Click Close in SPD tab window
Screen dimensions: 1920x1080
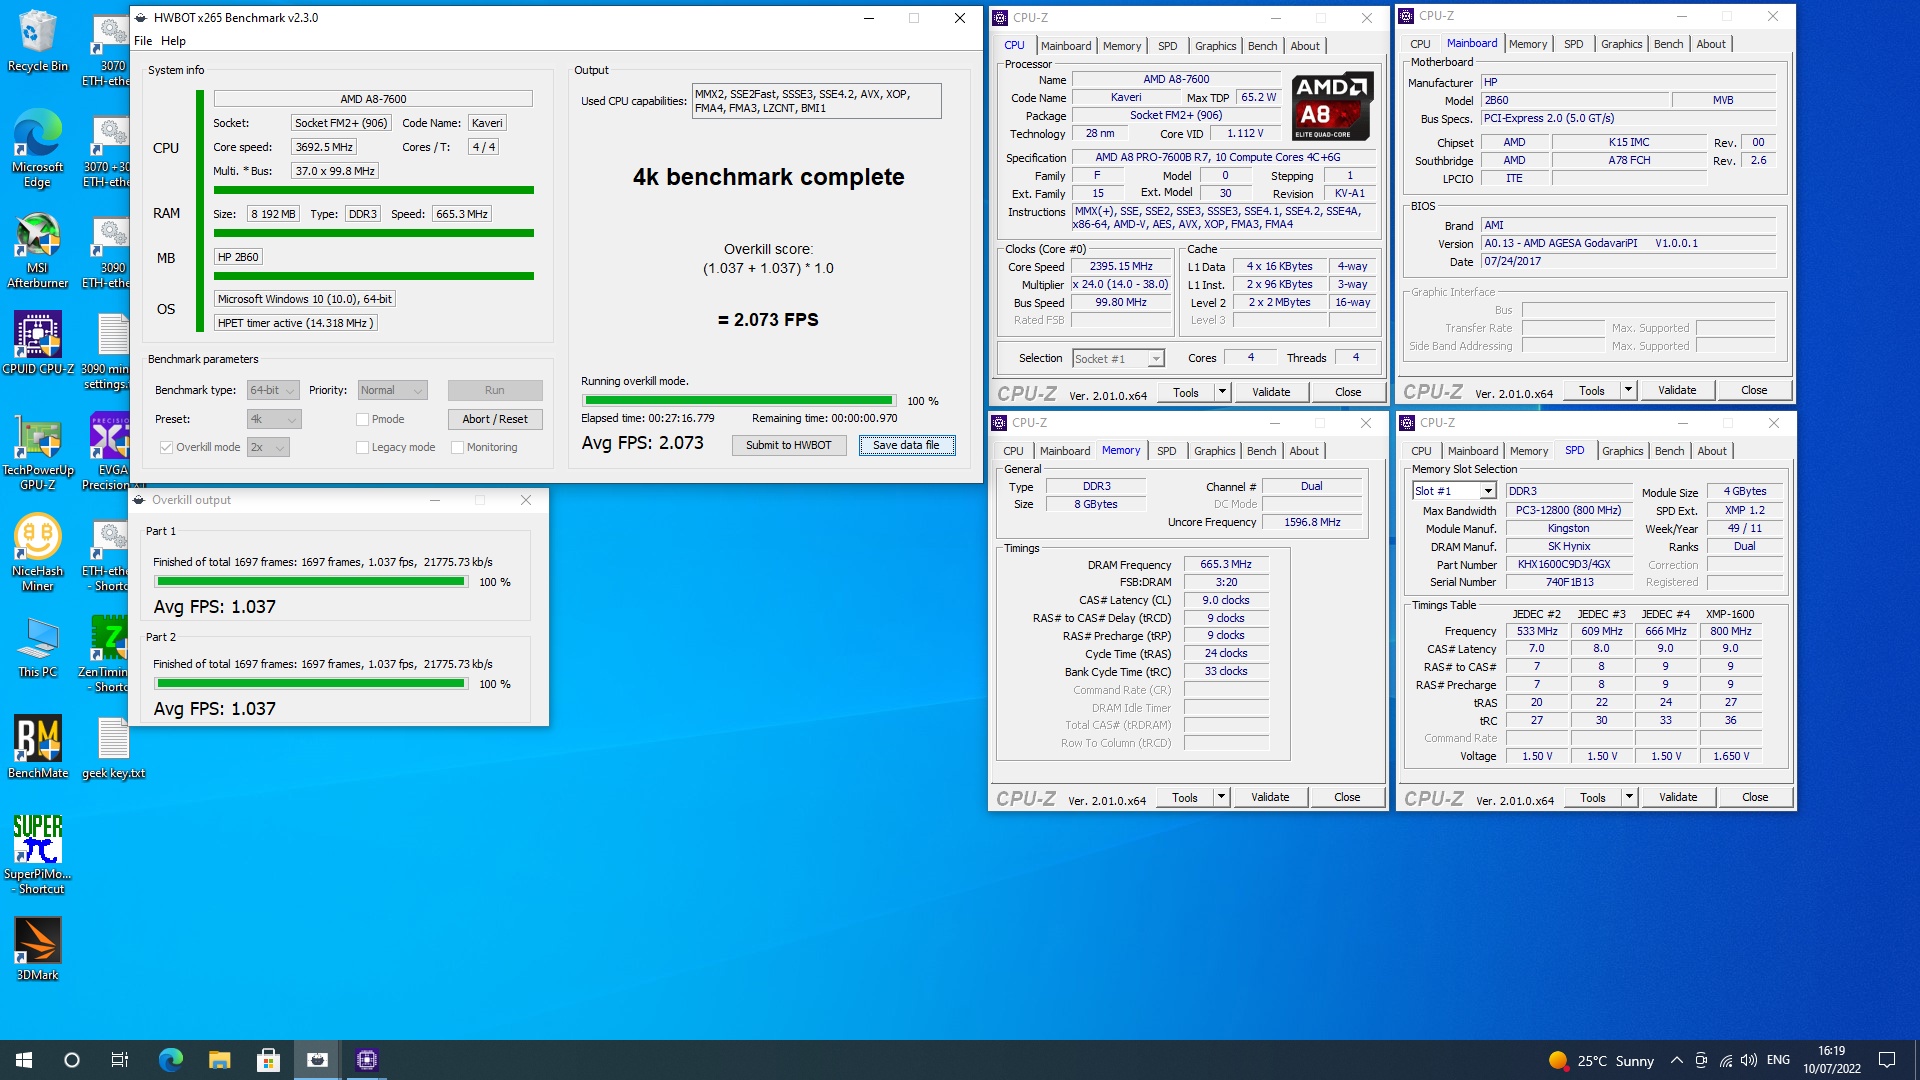pyautogui.click(x=1755, y=797)
